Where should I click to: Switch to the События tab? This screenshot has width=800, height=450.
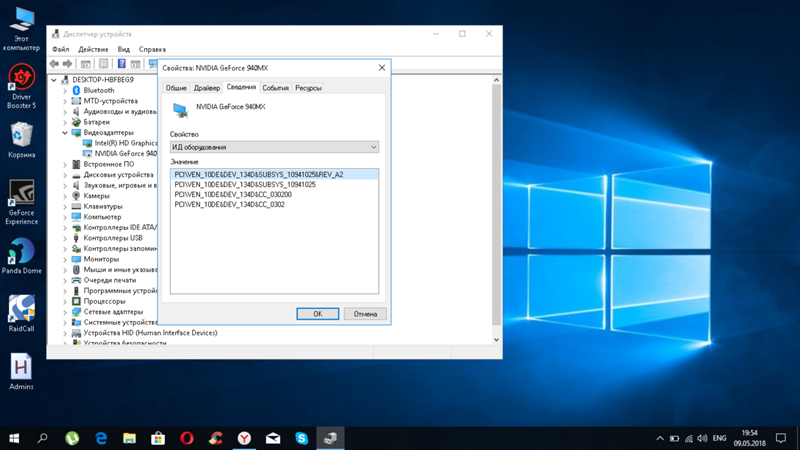[276, 88]
